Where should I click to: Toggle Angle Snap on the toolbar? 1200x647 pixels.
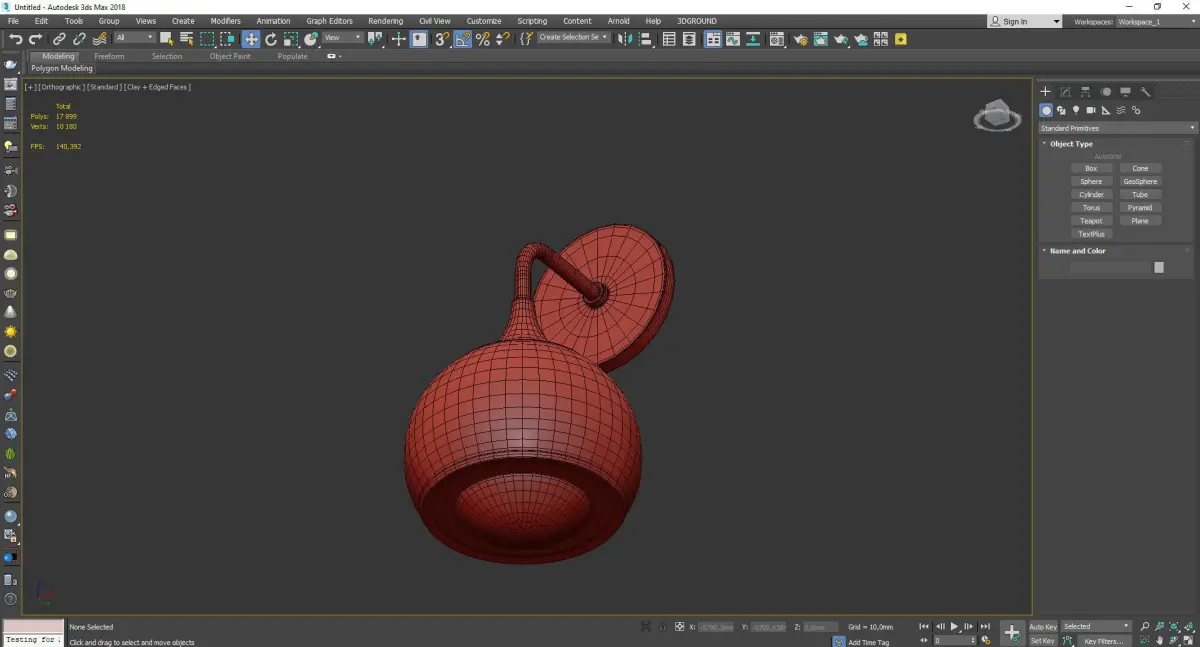coord(463,39)
